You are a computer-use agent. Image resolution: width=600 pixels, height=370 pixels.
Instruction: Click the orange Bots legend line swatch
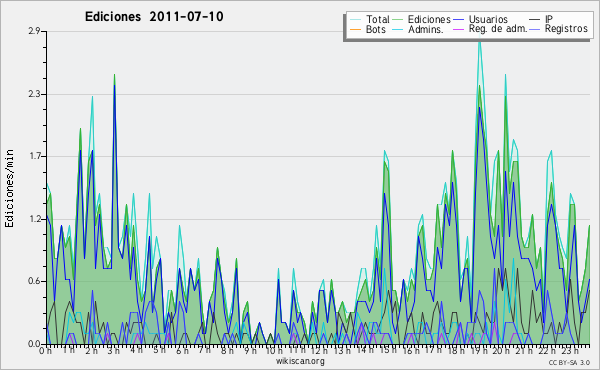(x=355, y=29)
